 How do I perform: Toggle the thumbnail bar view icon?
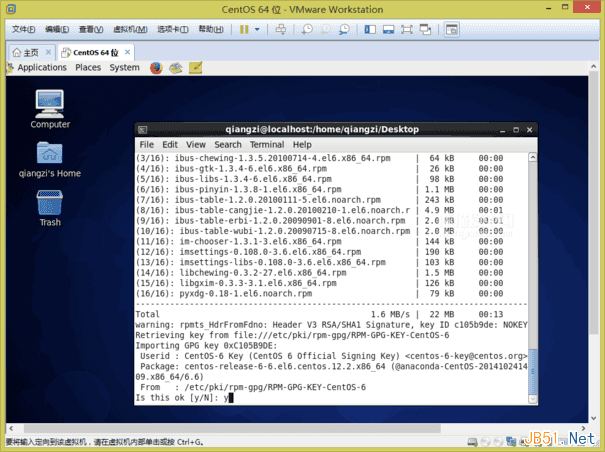(389, 29)
